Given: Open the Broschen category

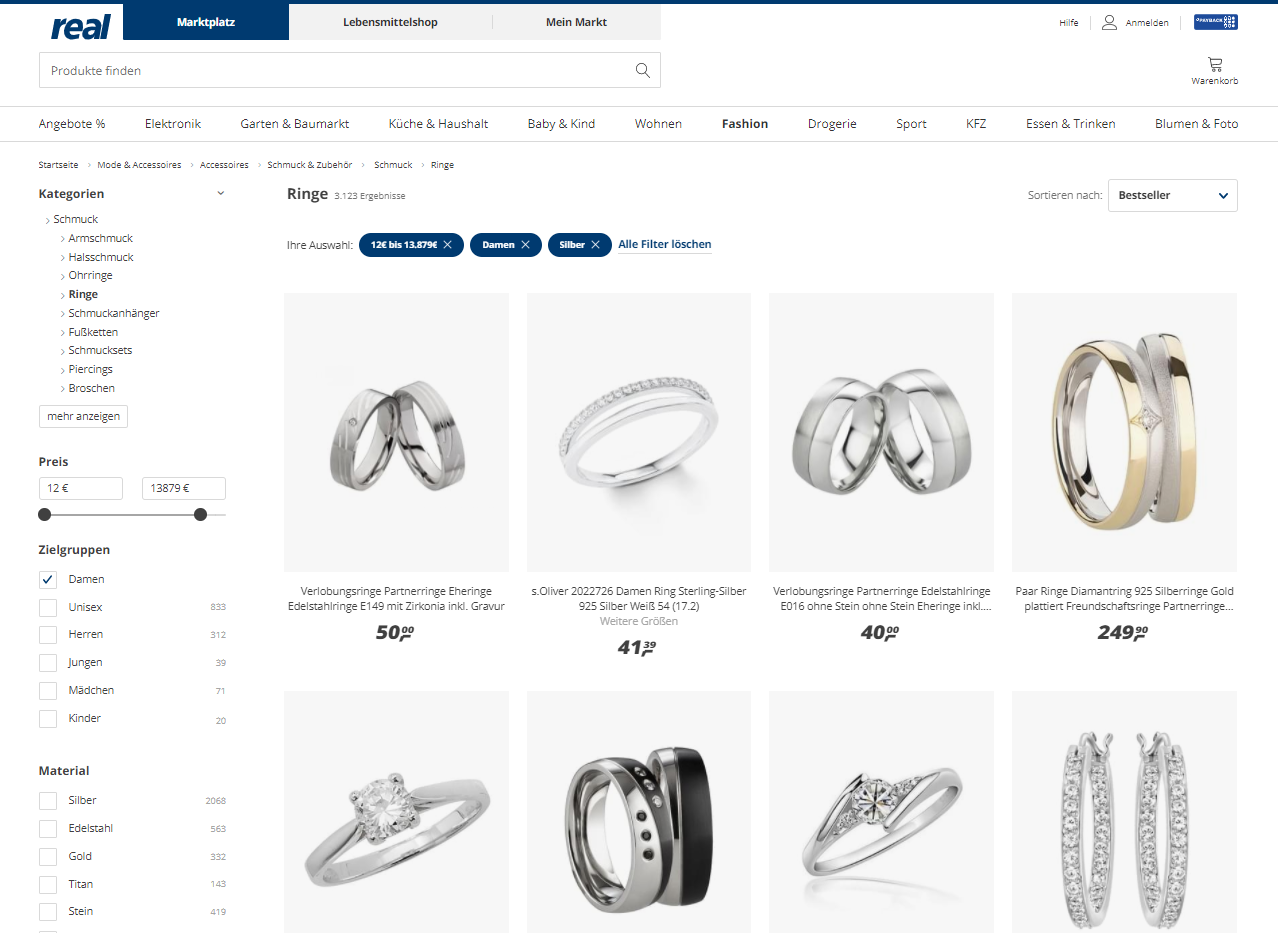Looking at the screenshot, I should (91, 388).
